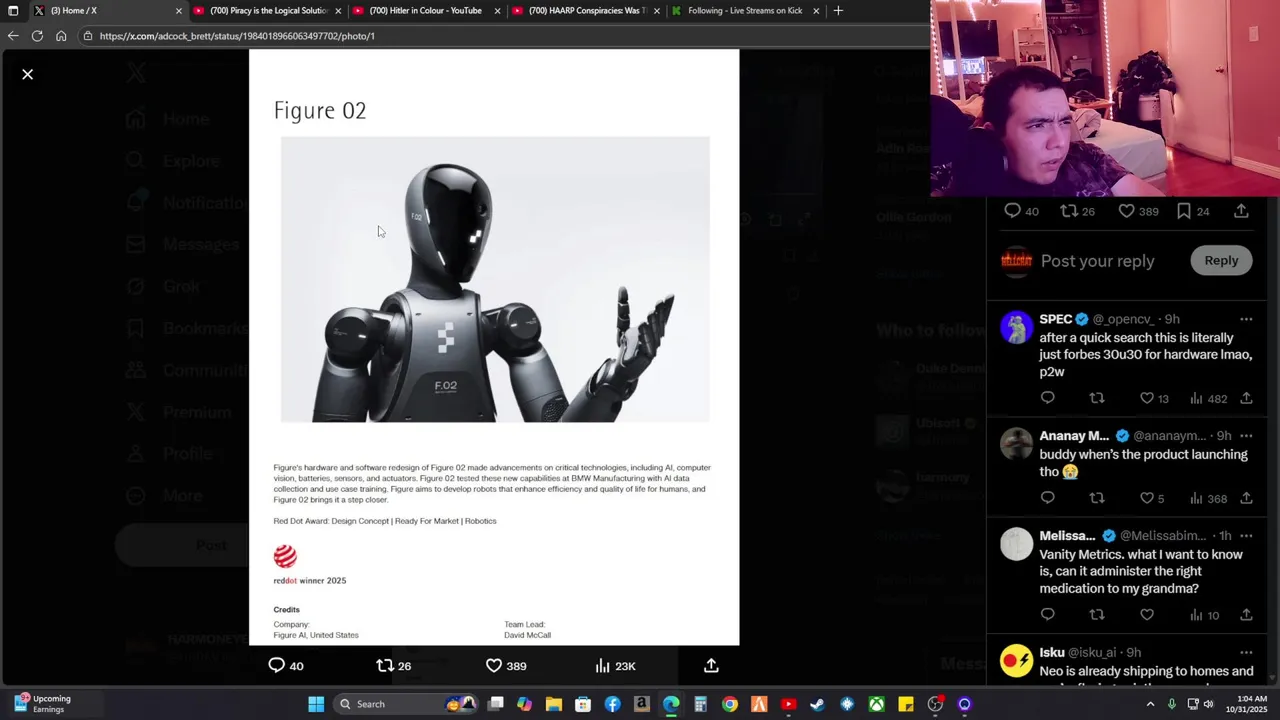
Task: Click the x.com address bar URL
Action: tap(237, 36)
